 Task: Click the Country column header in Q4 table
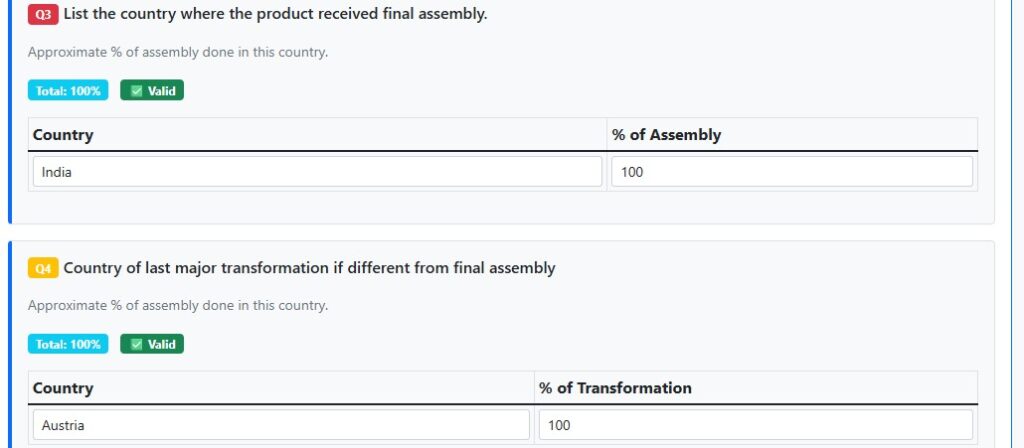click(x=63, y=388)
